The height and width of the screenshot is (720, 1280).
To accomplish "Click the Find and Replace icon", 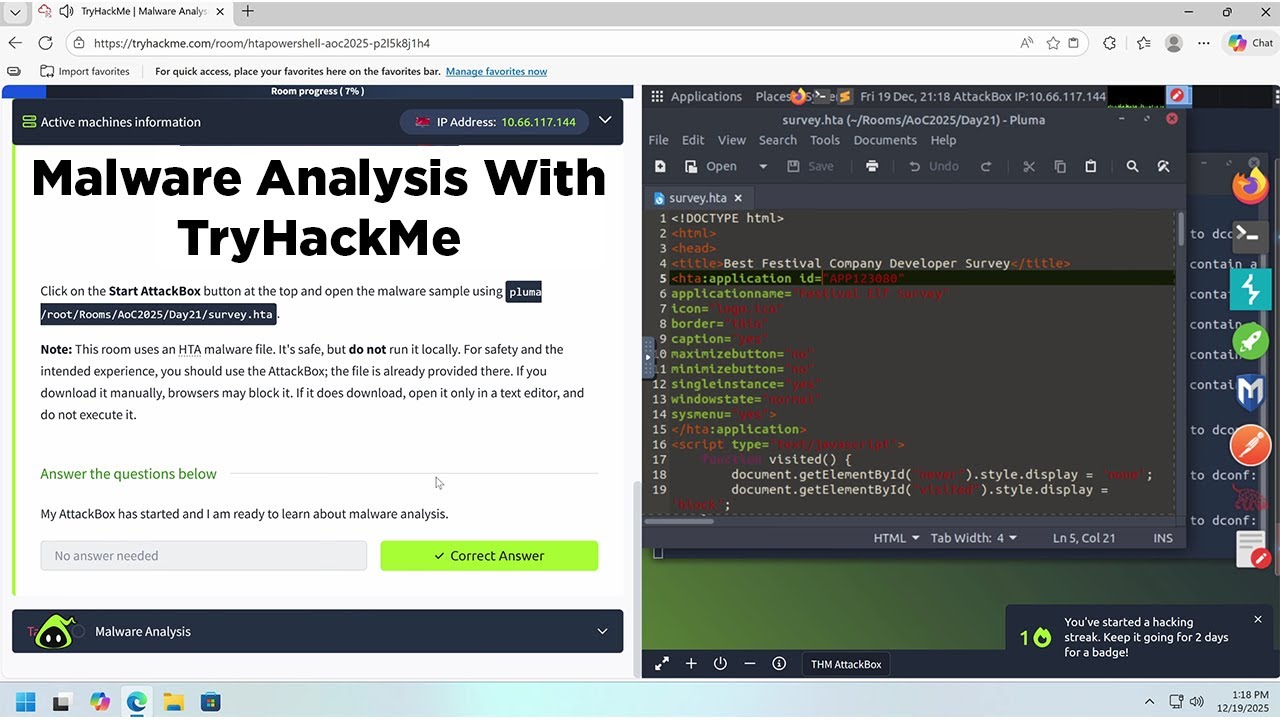I will (x=1163, y=167).
